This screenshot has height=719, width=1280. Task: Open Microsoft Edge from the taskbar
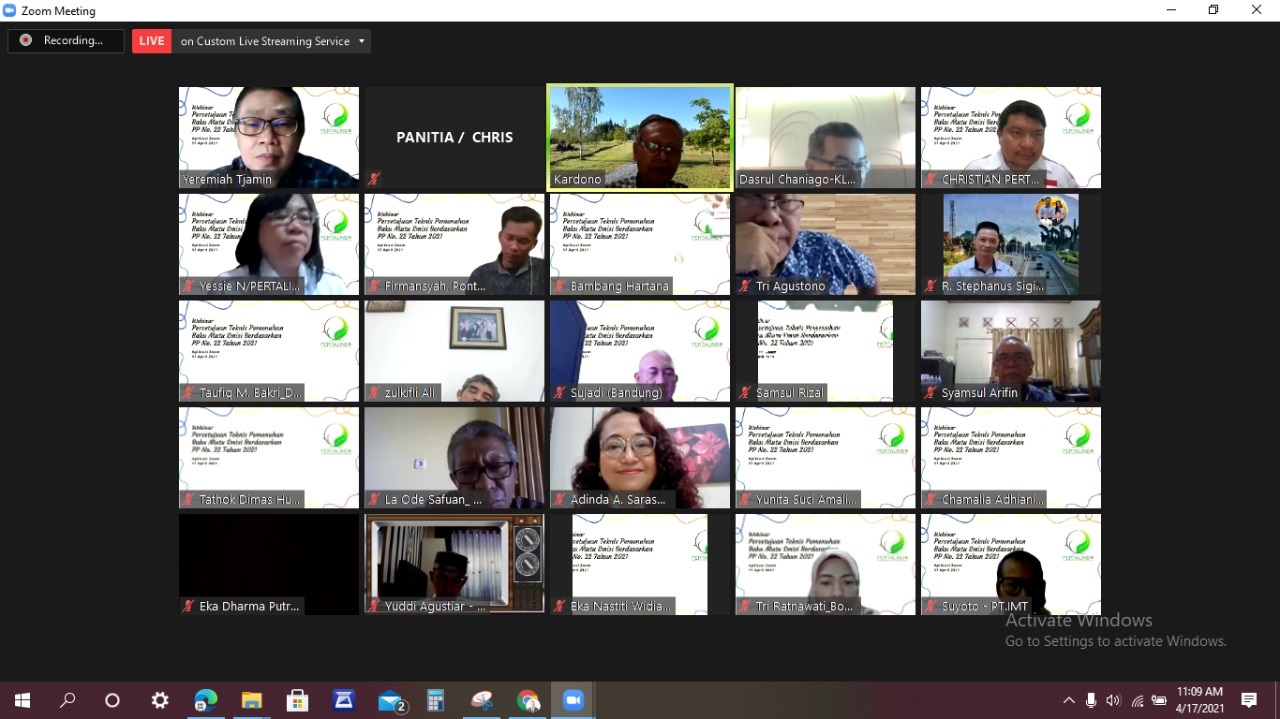pyautogui.click(x=205, y=701)
